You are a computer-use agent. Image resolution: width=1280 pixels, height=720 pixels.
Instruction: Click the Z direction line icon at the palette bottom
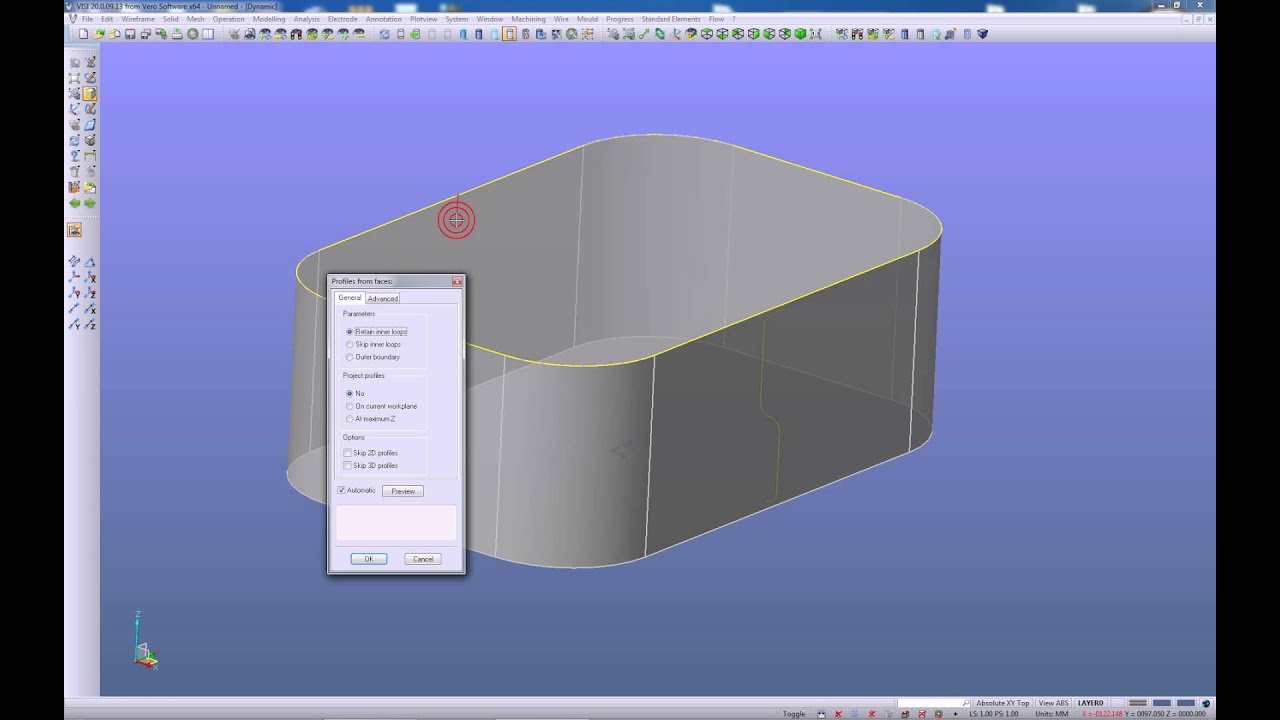(90, 324)
